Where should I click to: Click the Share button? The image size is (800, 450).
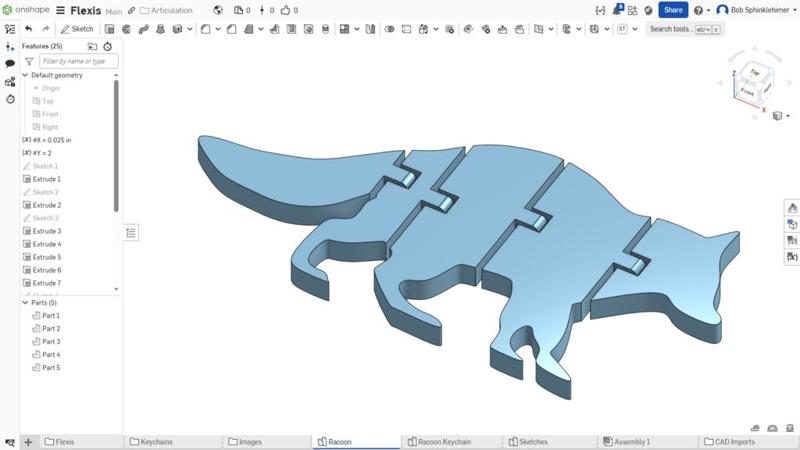672,10
